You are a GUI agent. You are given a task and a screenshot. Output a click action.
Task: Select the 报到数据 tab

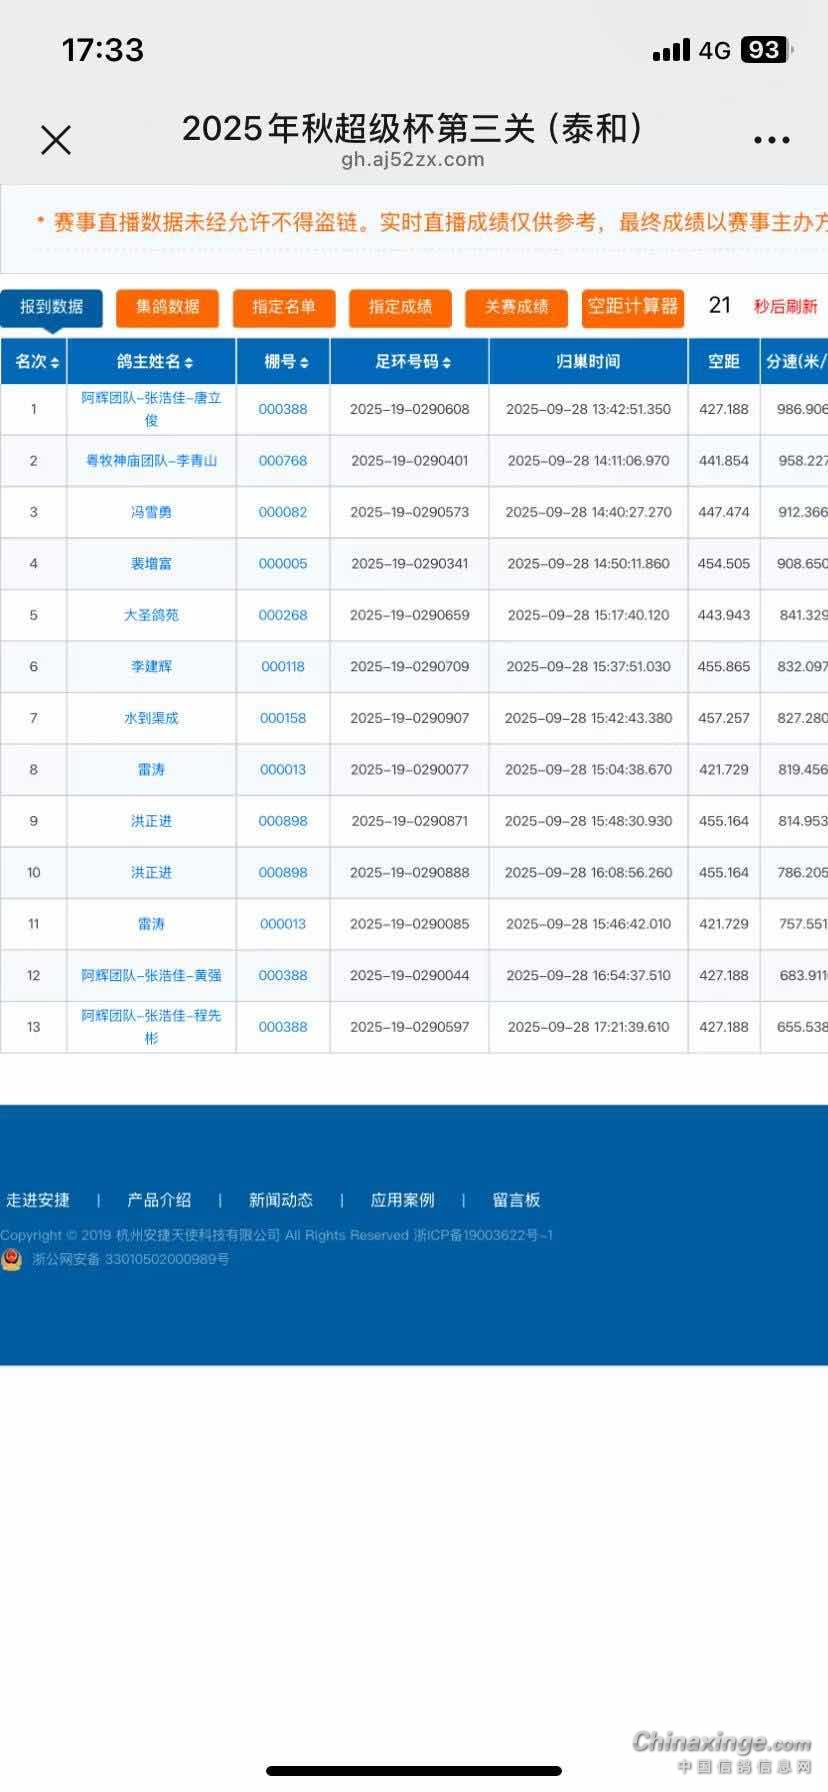[x=52, y=307]
